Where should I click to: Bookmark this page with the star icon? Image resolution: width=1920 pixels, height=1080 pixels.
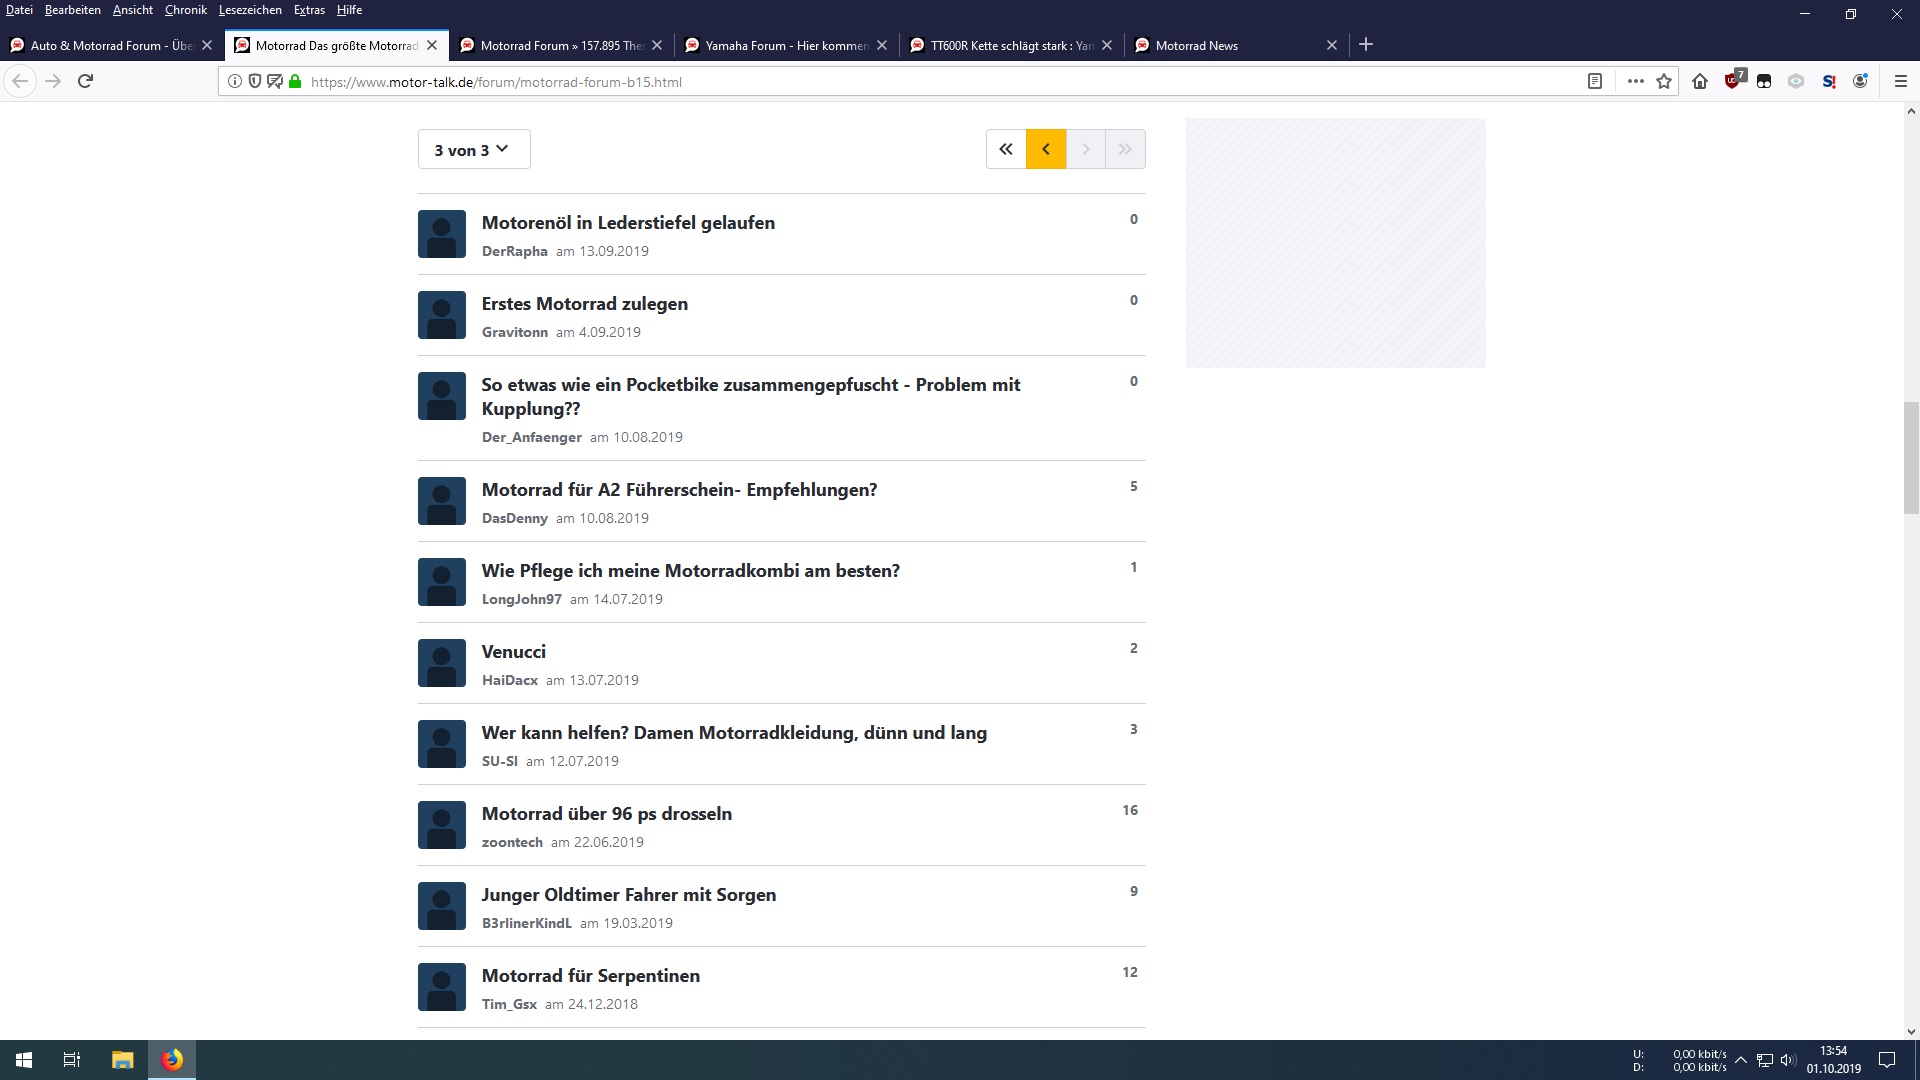tap(1664, 81)
